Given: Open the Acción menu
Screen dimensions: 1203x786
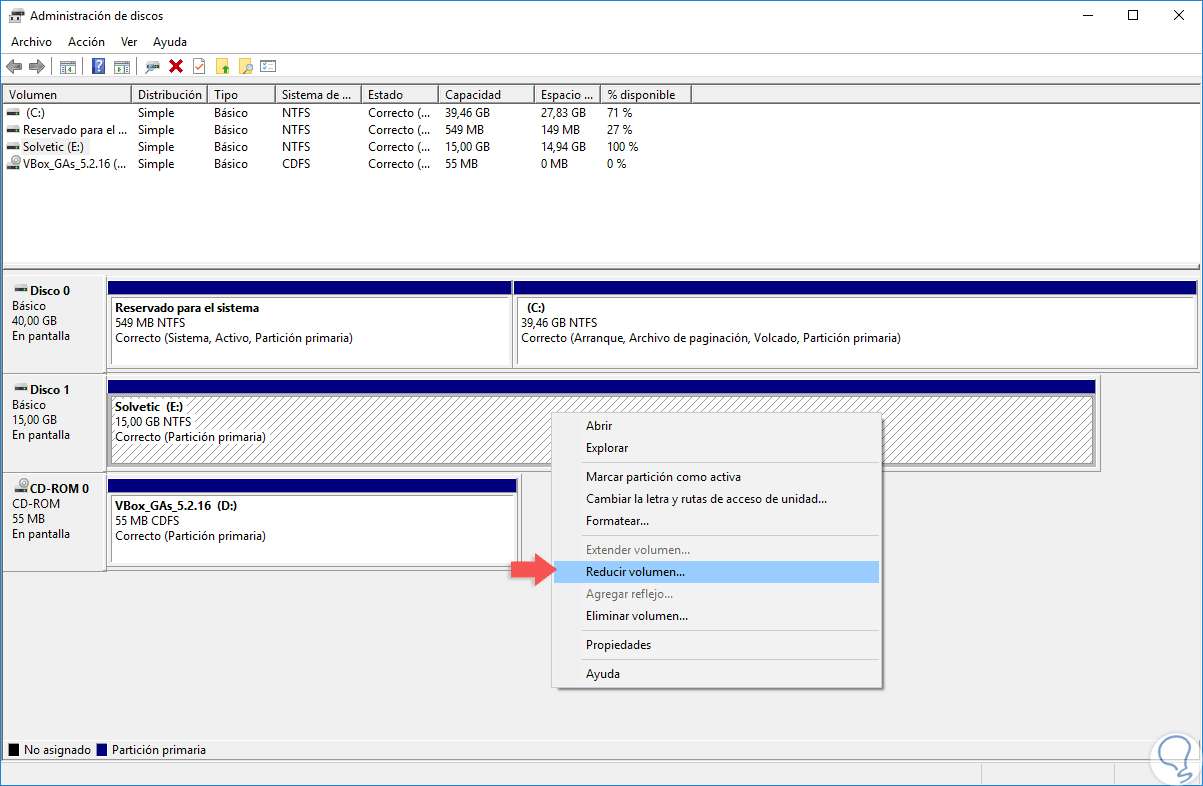Looking at the screenshot, I should click(86, 42).
